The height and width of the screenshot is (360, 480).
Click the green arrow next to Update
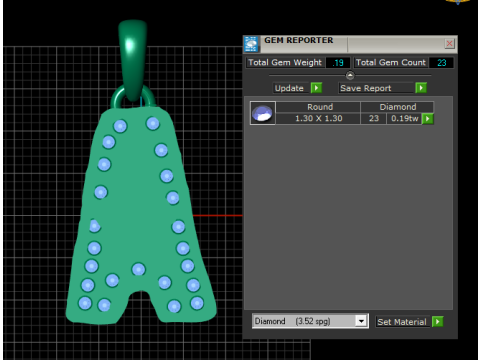click(316, 88)
